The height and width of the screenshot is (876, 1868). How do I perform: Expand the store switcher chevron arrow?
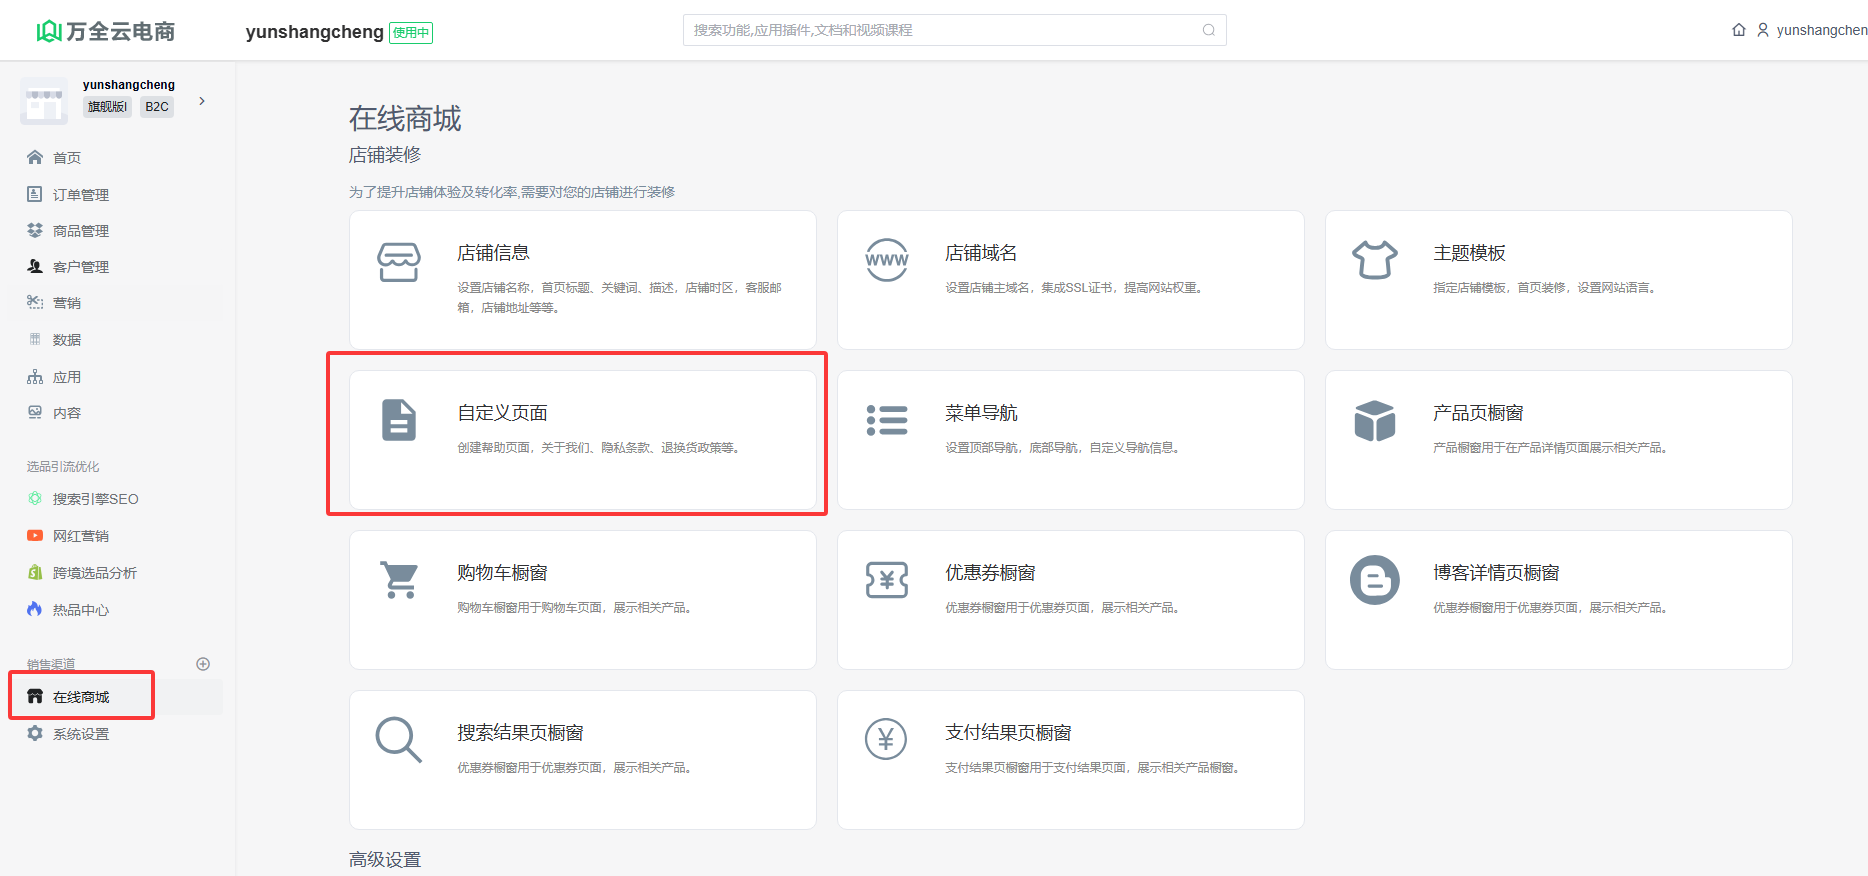(x=202, y=101)
